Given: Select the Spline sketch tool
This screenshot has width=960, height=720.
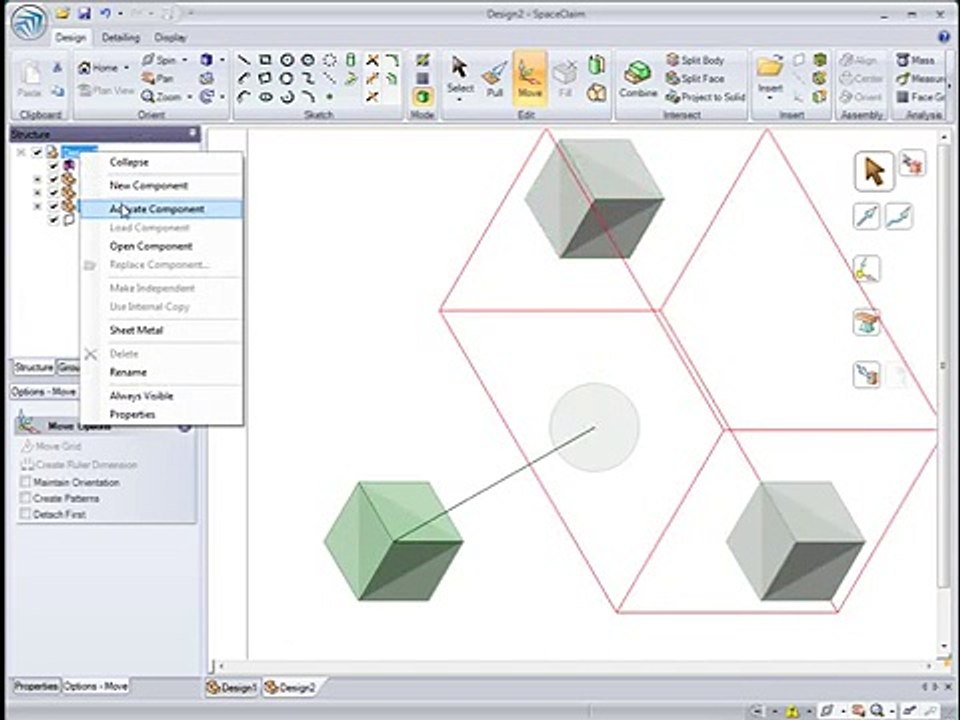Looking at the screenshot, I should (308, 78).
